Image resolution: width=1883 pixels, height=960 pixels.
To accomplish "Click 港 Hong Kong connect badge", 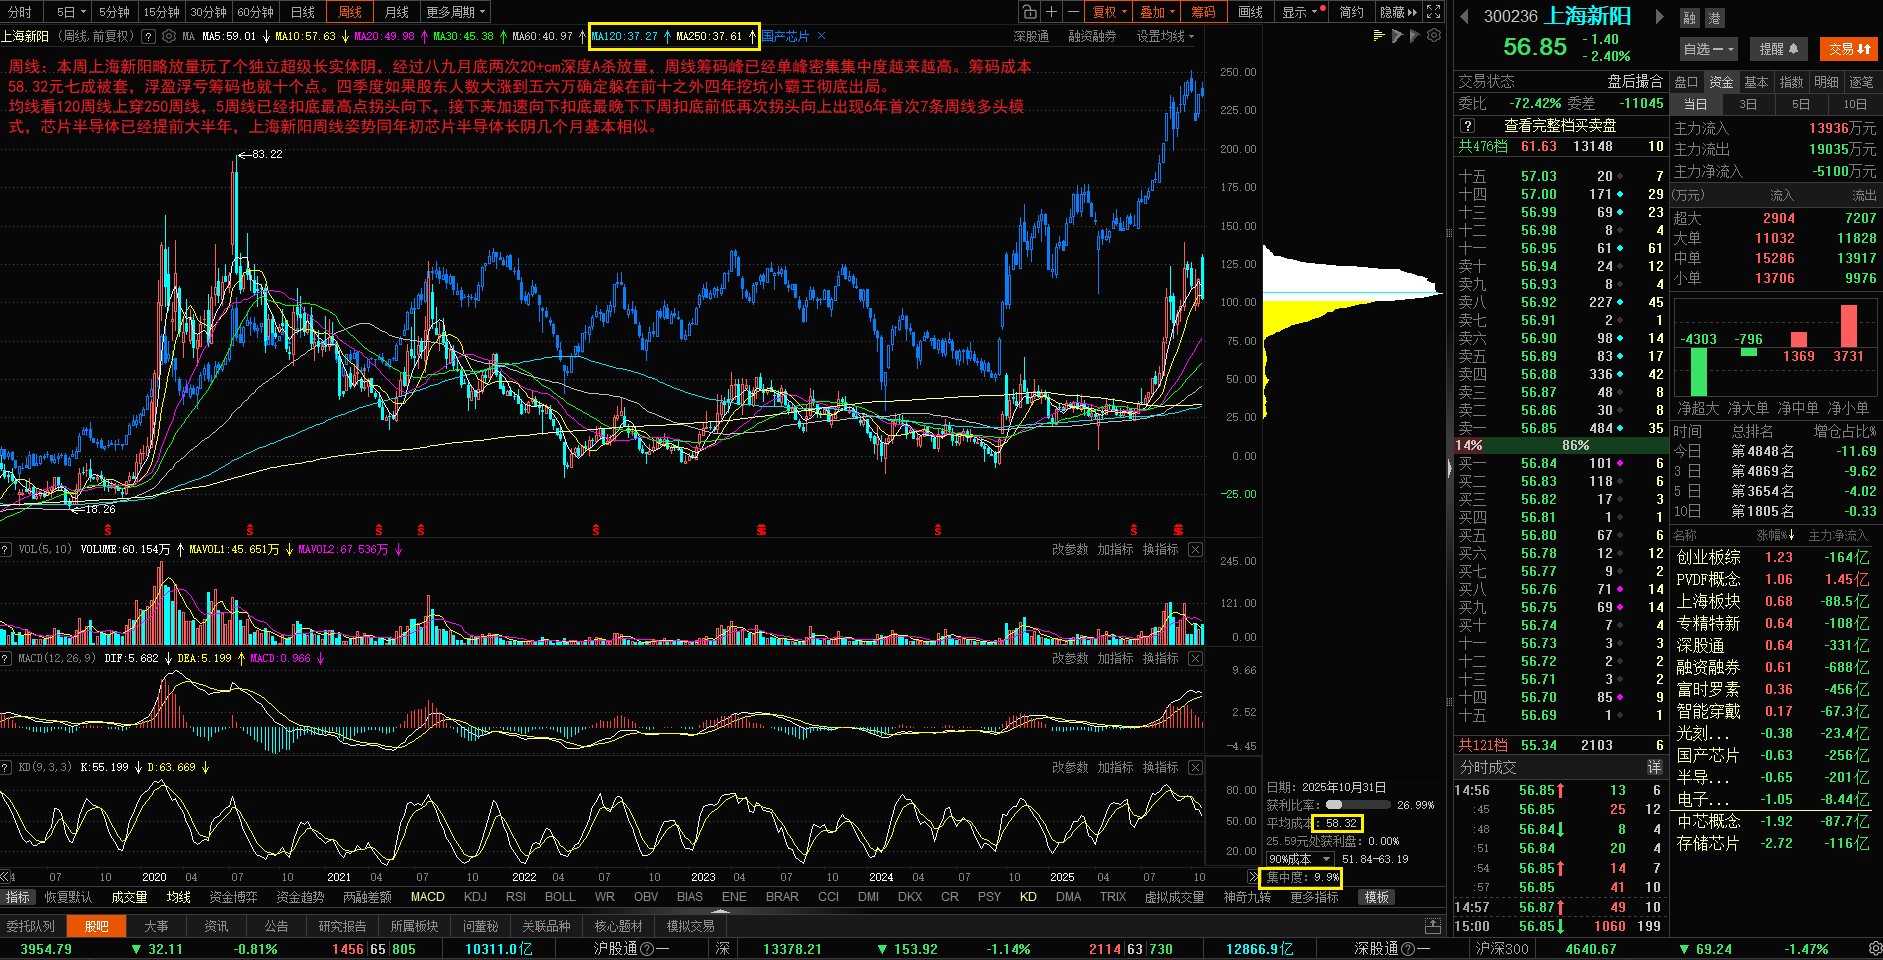I will coord(1713,18).
